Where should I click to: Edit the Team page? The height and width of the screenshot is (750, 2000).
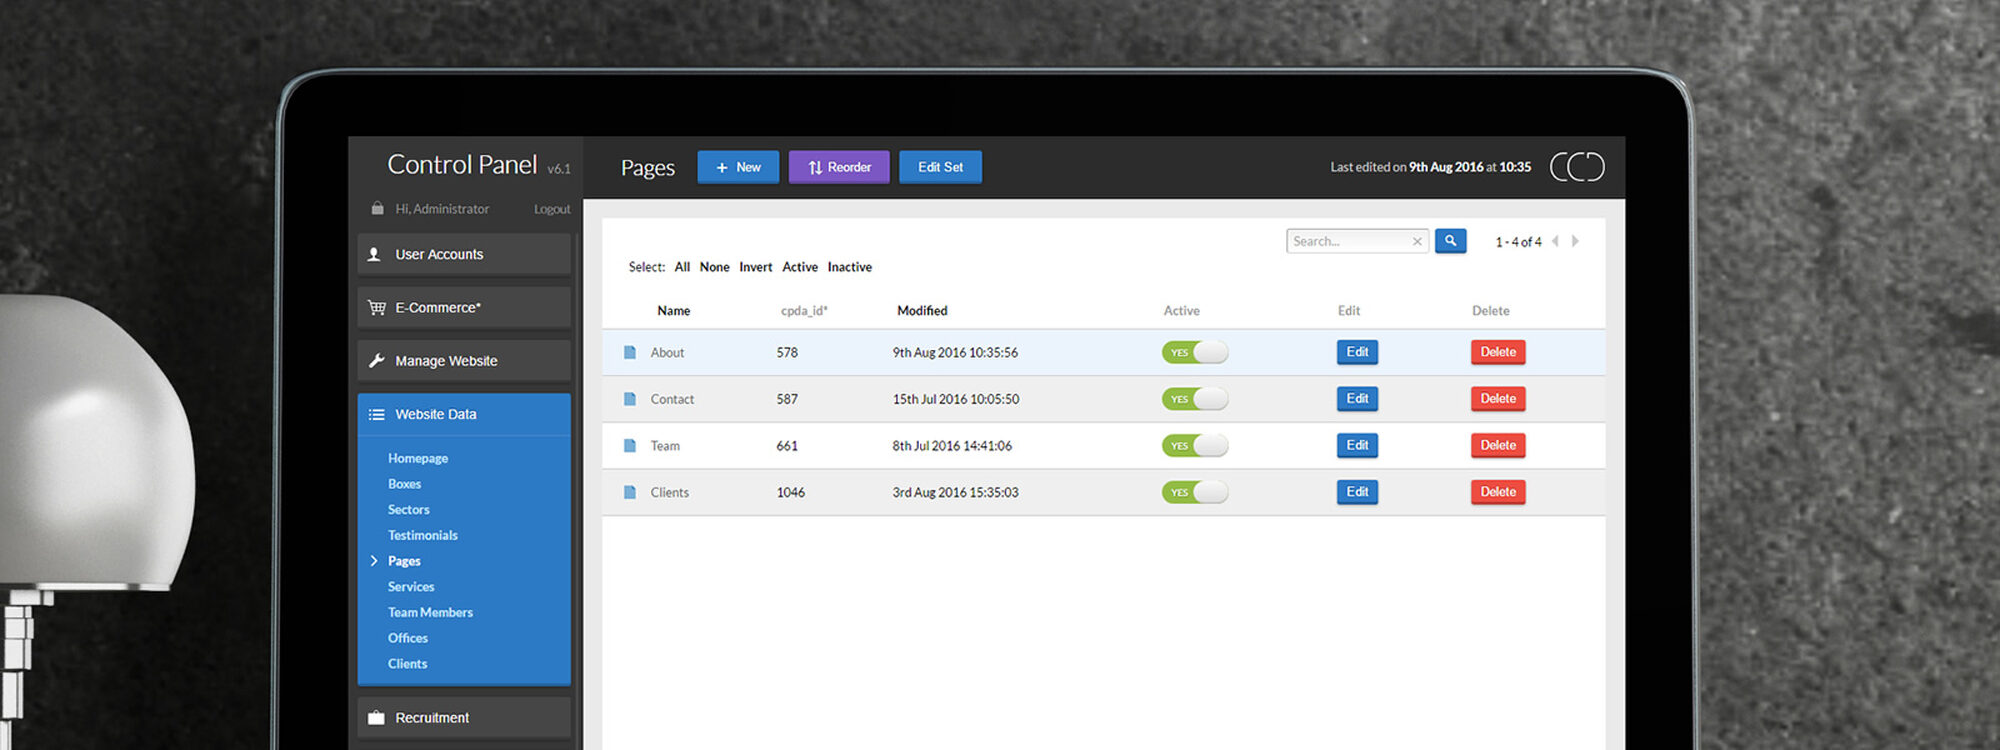point(1357,445)
